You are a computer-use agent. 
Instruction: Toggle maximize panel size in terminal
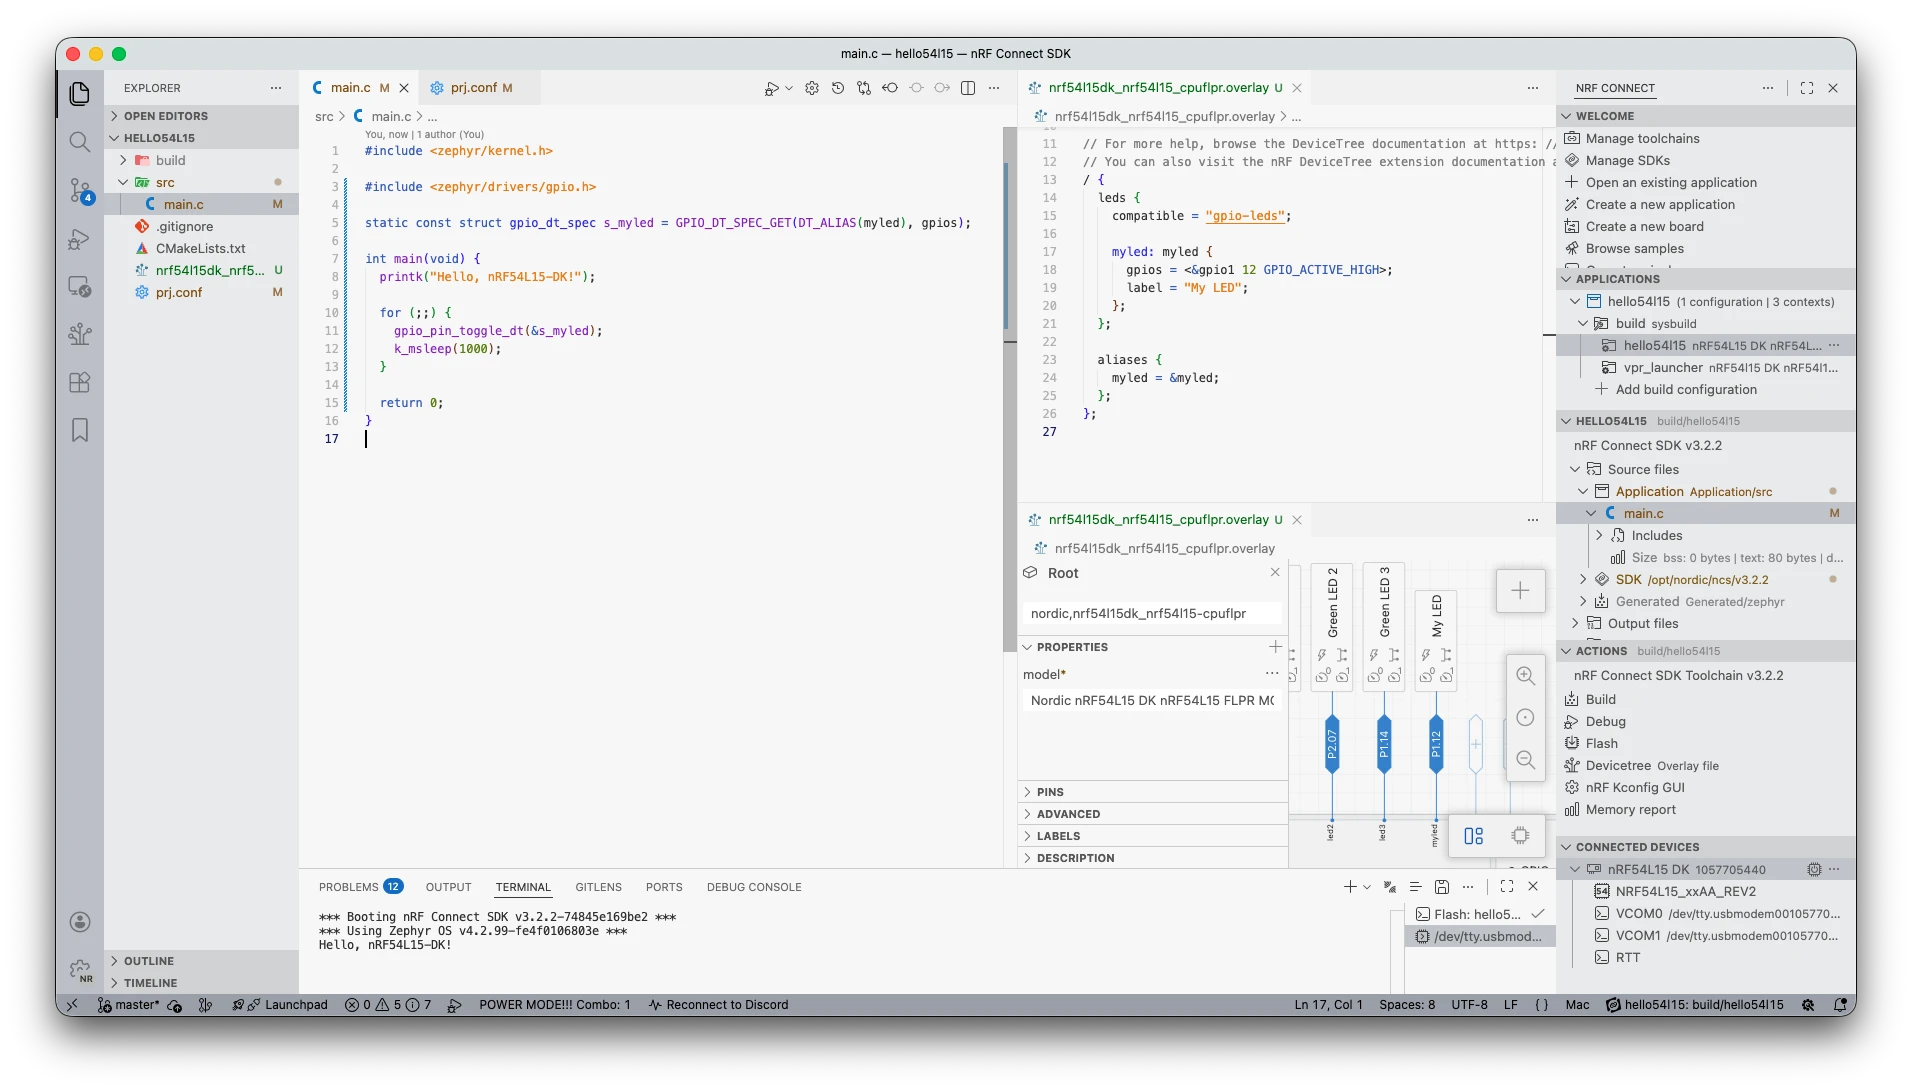click(1507, 887)
